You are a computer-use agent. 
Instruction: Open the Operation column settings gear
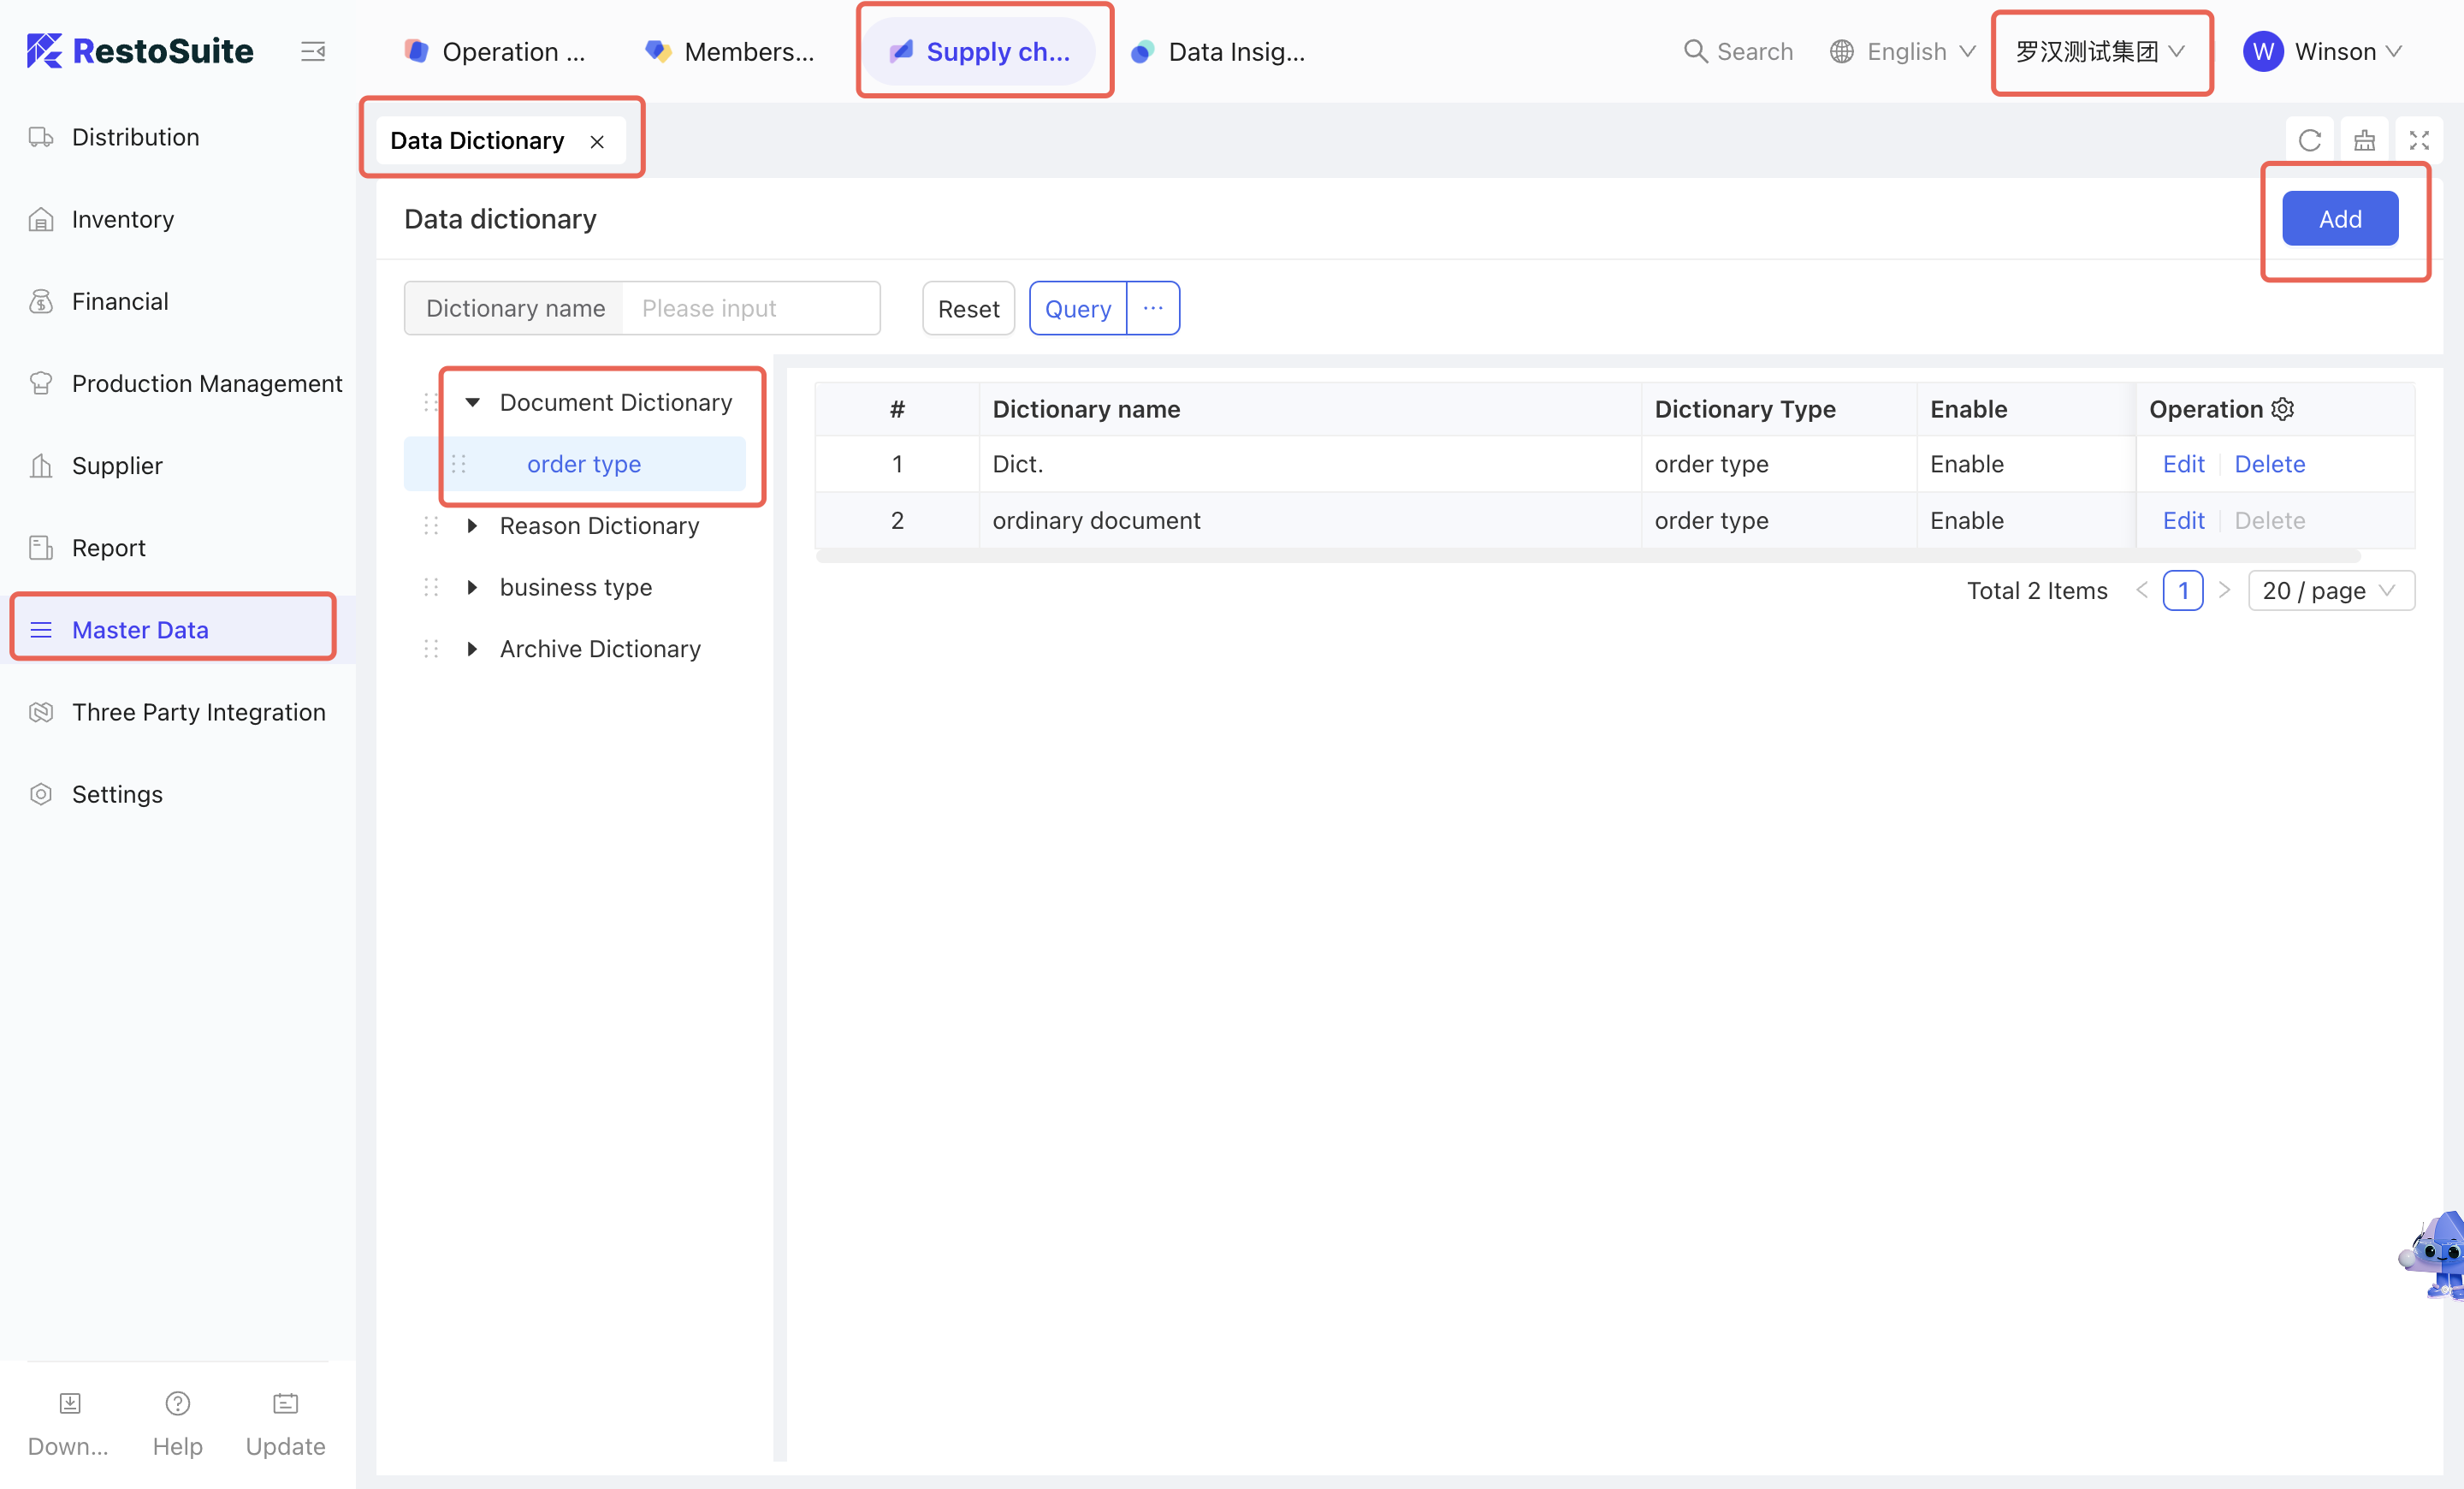(x=2283, y=409)
